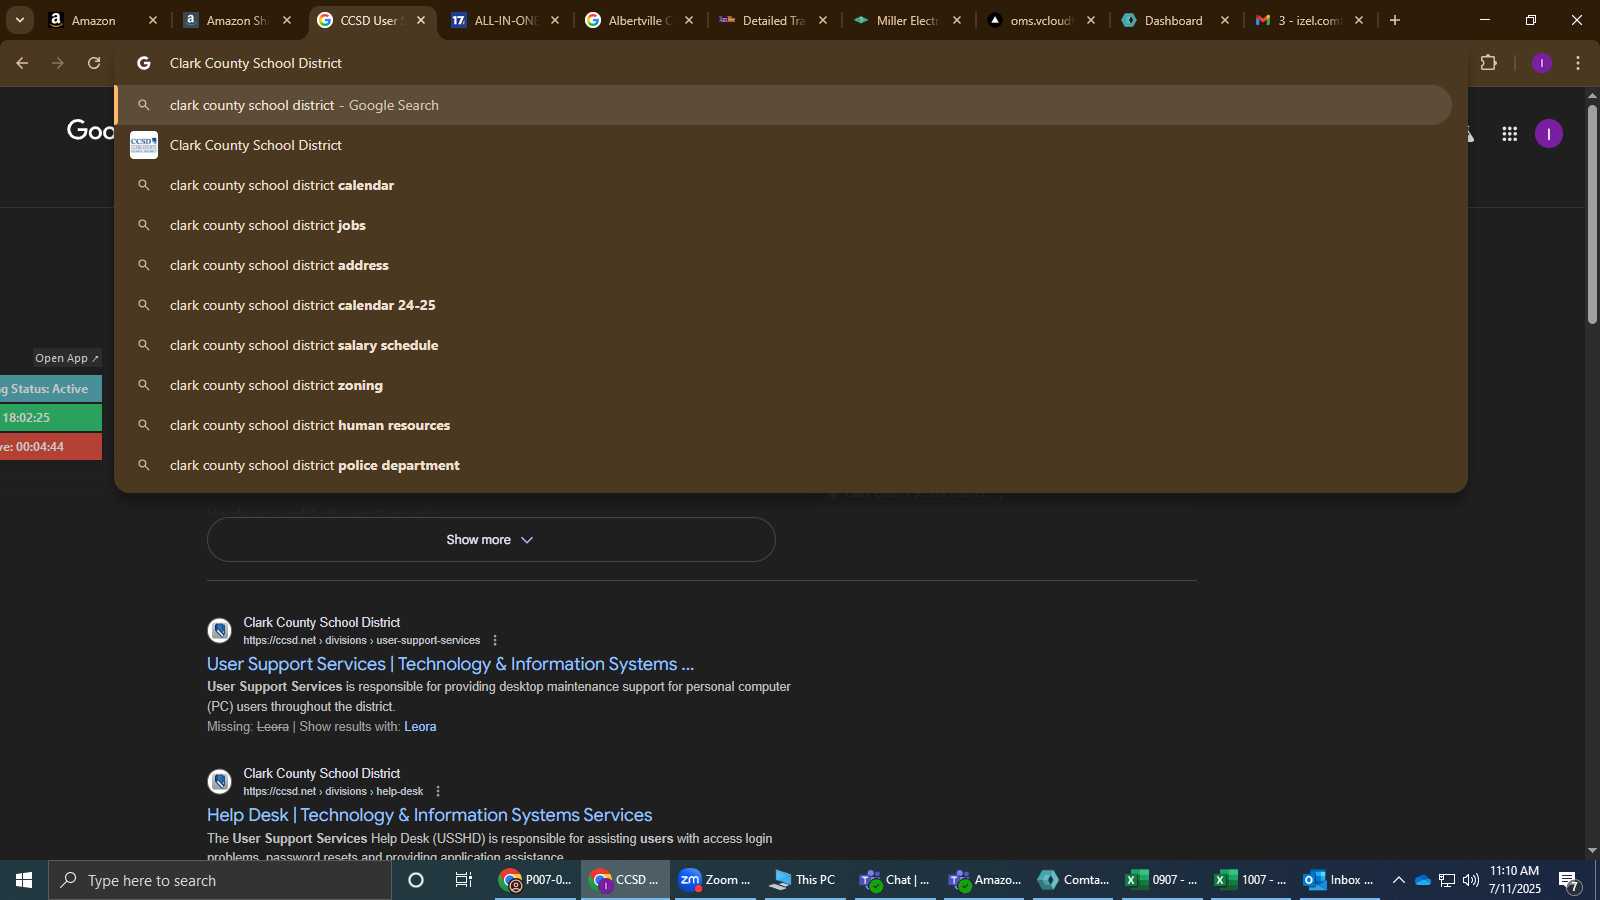This screenshot has height=900, width=1600.
Task: Open 'User Support Services | Technology & Information Systems' link
Action: (x=450, y=664)
